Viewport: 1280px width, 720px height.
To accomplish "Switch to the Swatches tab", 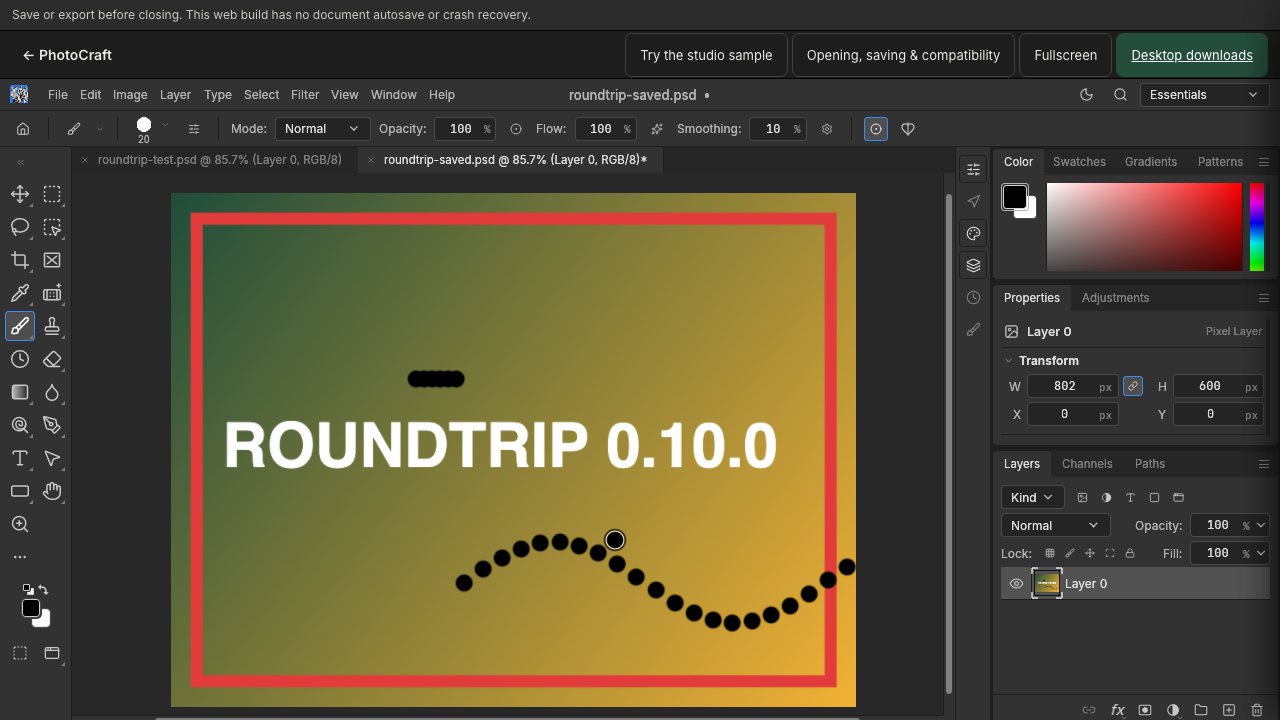I will (1079, 162).
